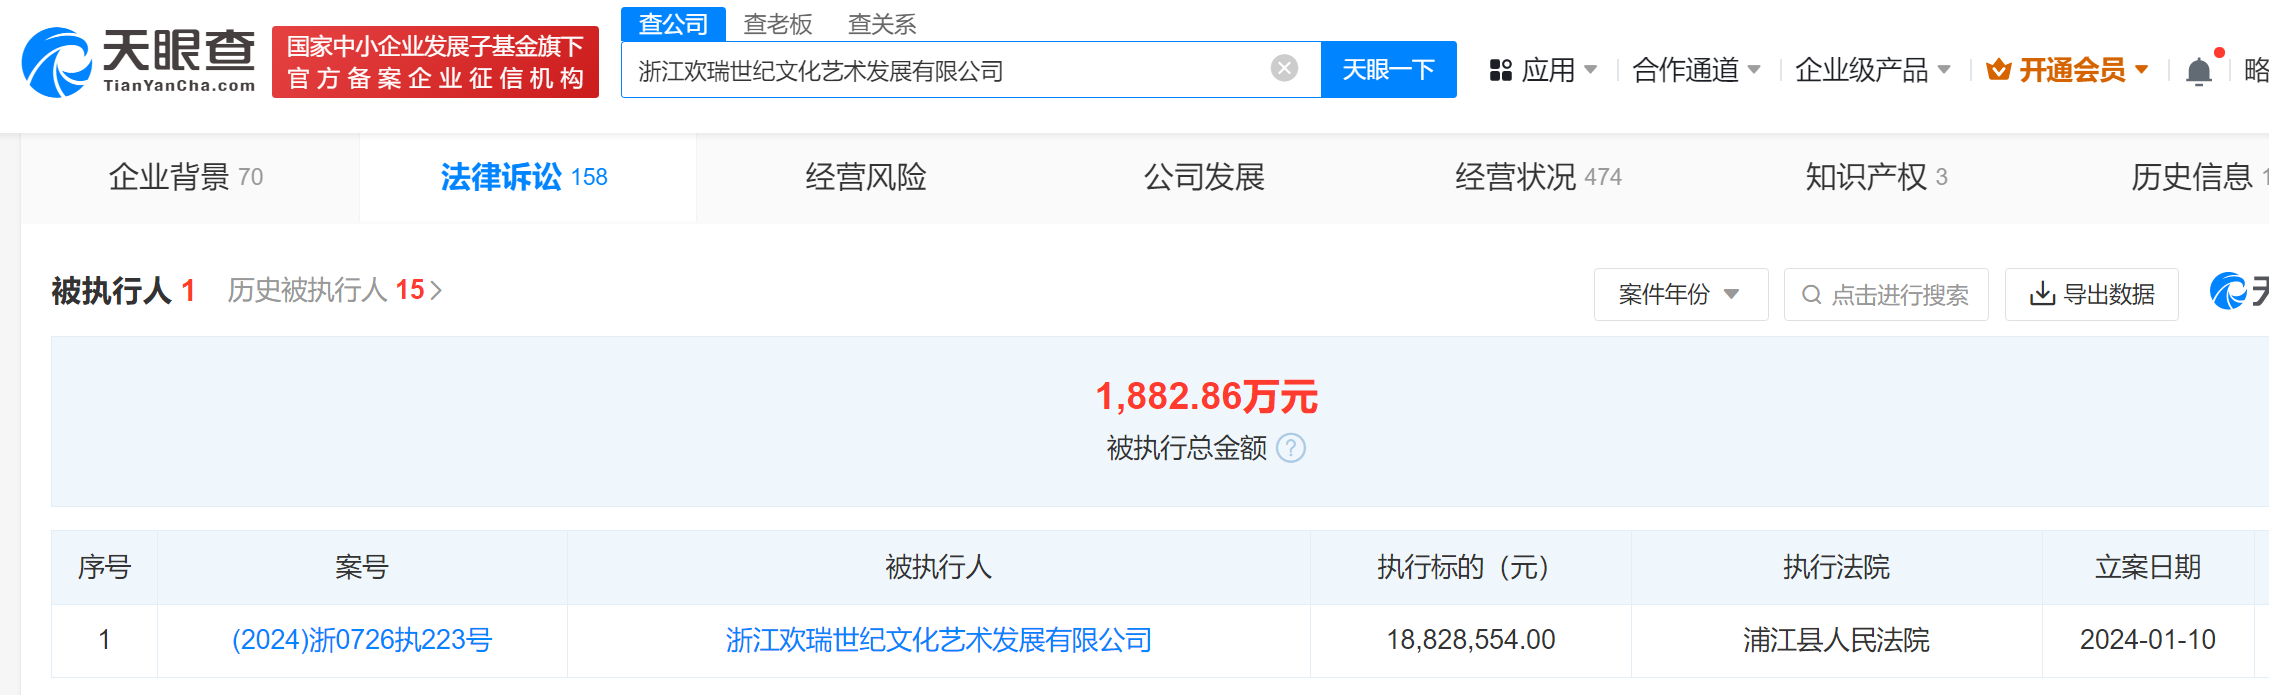Viewport: 2269px width, 695px height.
Task: Select the 查公司 search tab
Action: [673, 23]
